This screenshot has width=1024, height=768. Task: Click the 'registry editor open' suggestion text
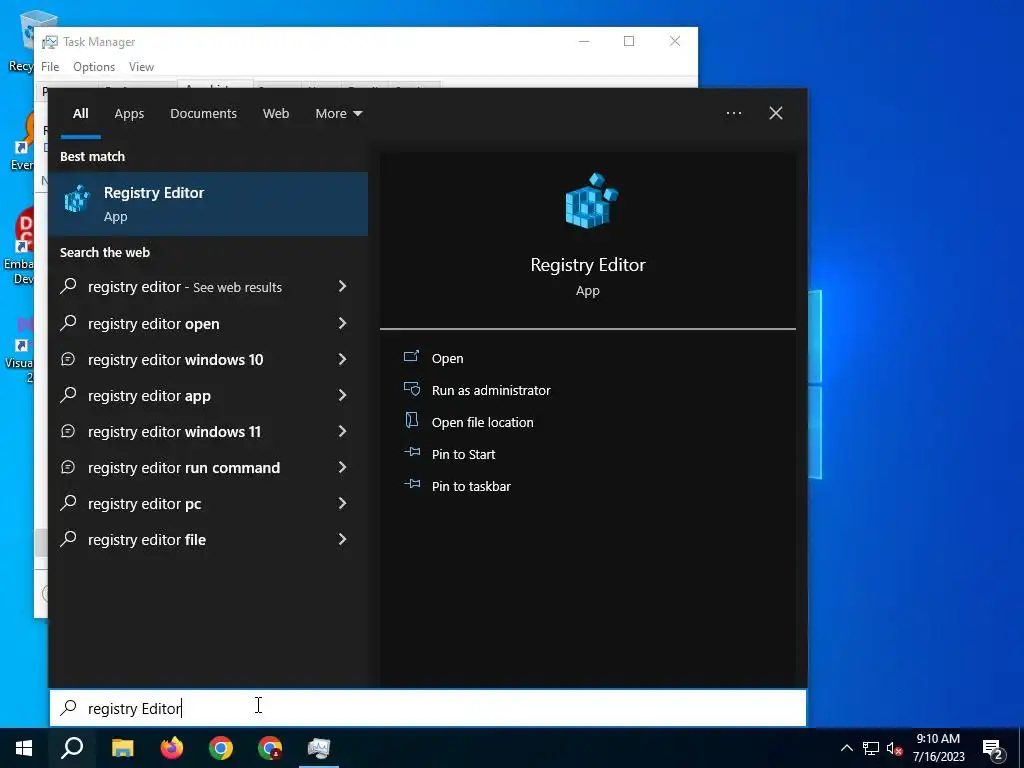coord(153,324)
